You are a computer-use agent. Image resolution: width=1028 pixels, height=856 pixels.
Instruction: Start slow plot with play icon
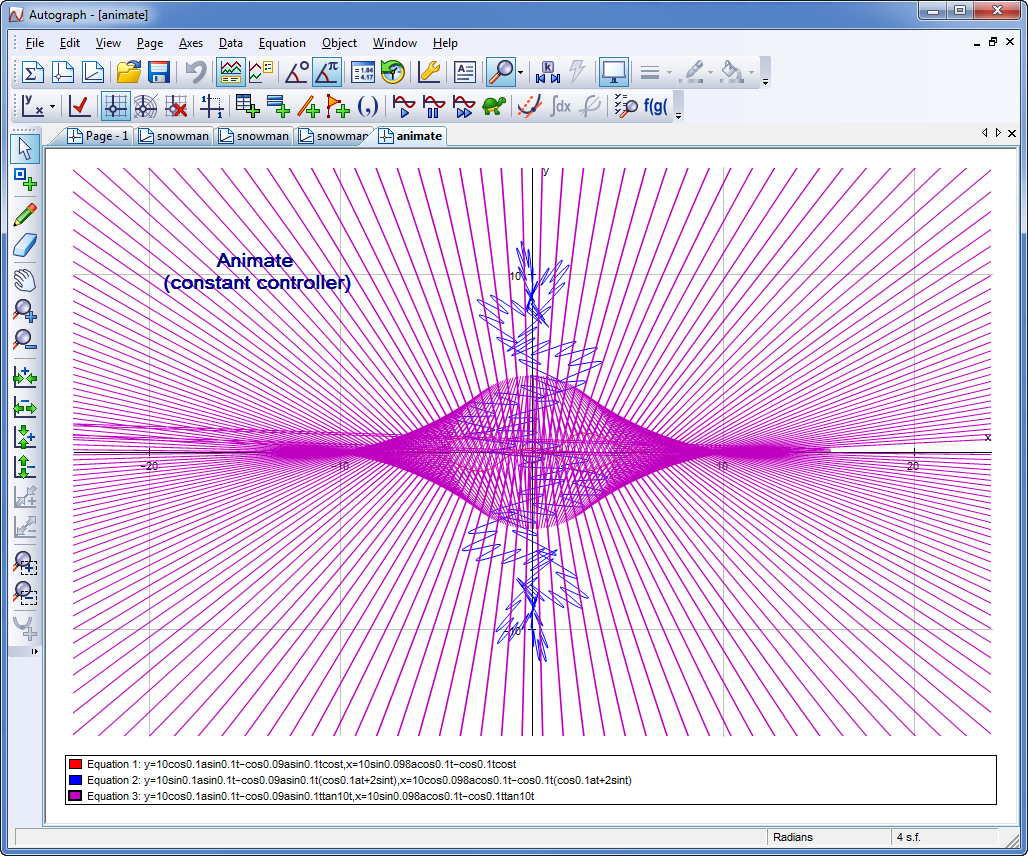[404, 106]
